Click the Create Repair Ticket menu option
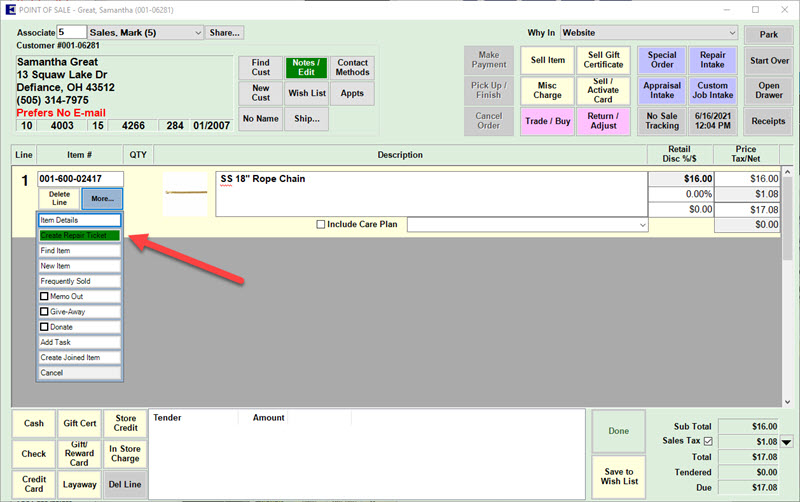This screenshot has height=502, width=800. point(79,235)
